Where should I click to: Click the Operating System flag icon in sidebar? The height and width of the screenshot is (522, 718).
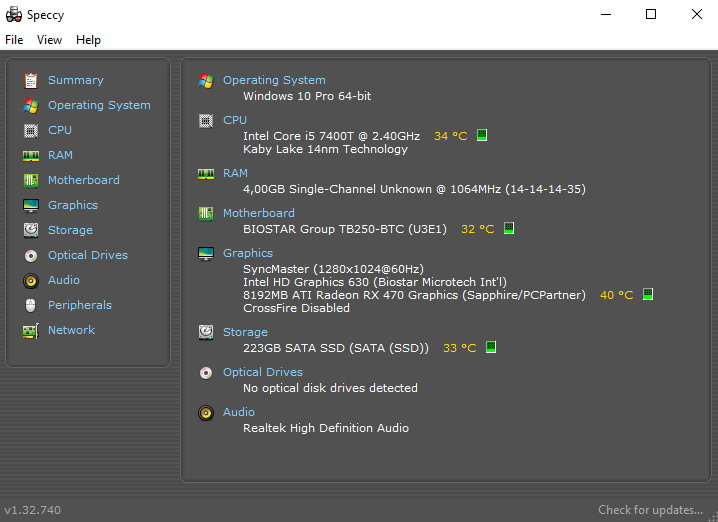tap(31, 106)
